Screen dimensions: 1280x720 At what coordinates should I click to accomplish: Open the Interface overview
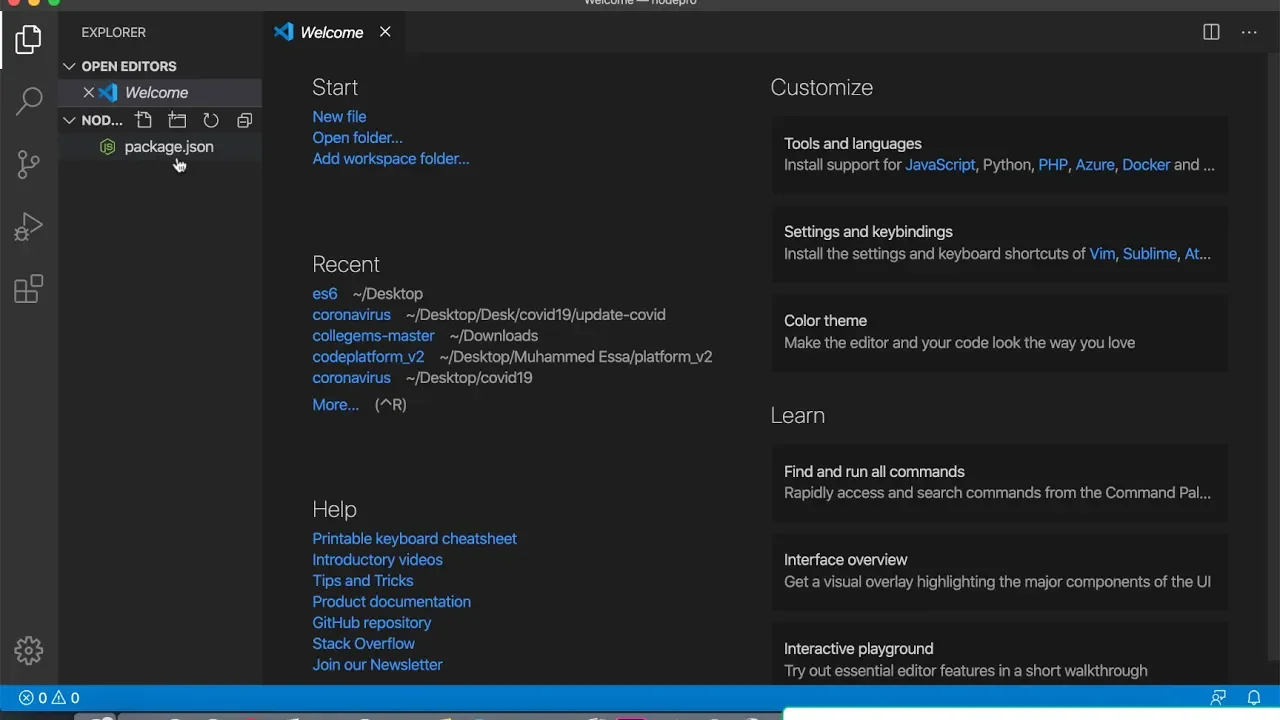(x=999, y=571)
